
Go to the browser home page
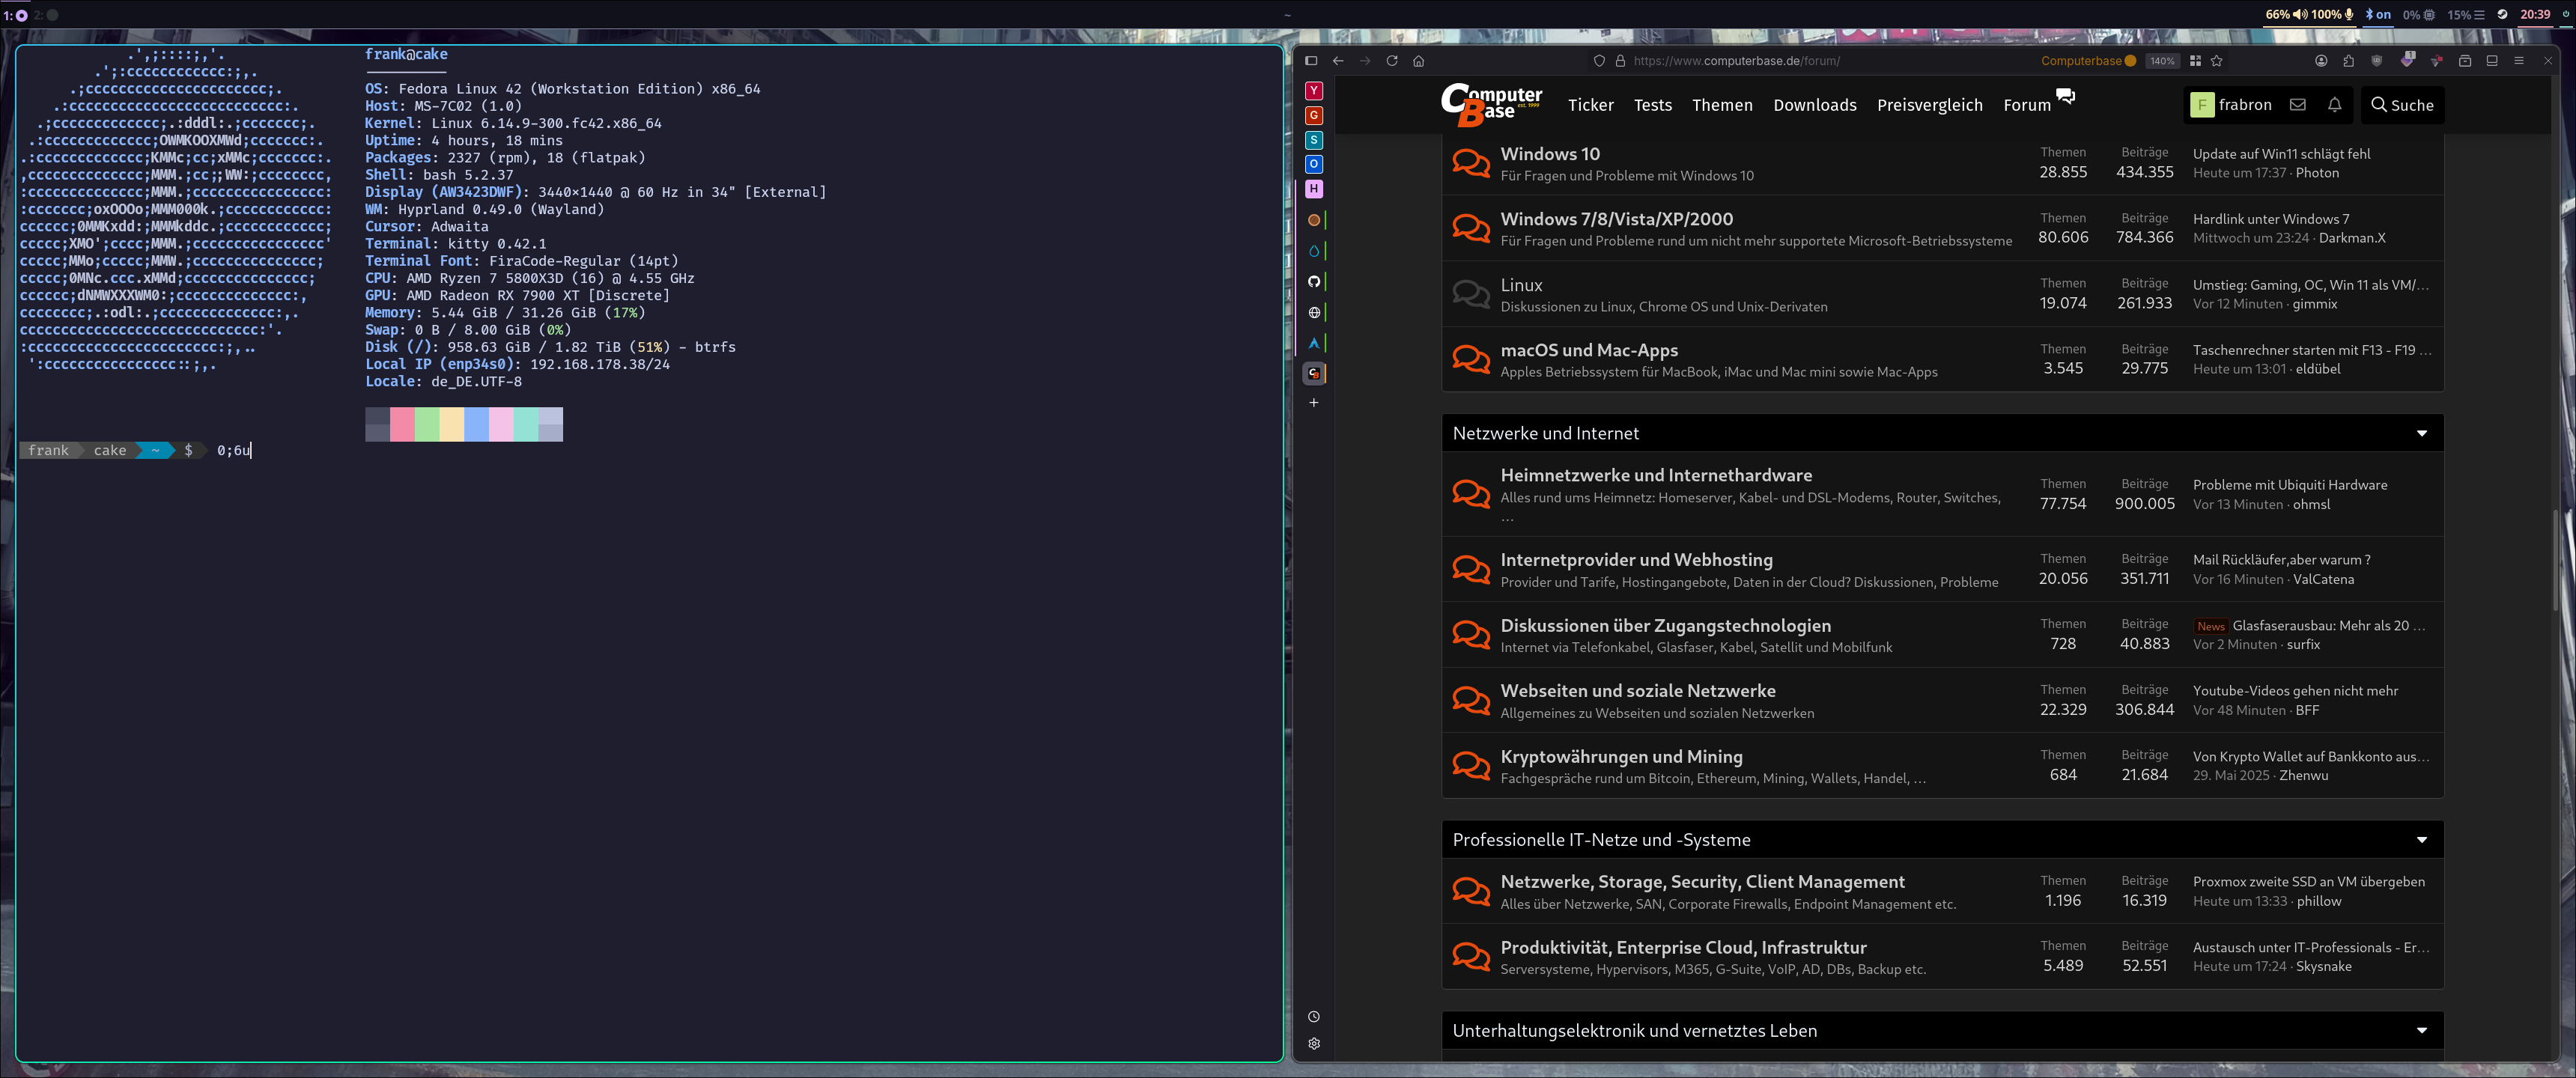[1418, 61]
